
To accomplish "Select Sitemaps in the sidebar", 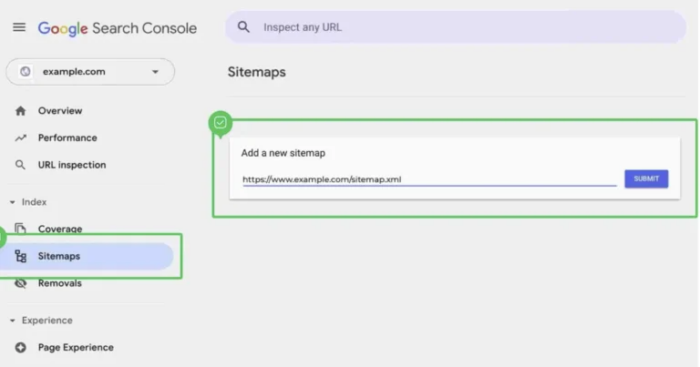I will [x=87, y=256].
